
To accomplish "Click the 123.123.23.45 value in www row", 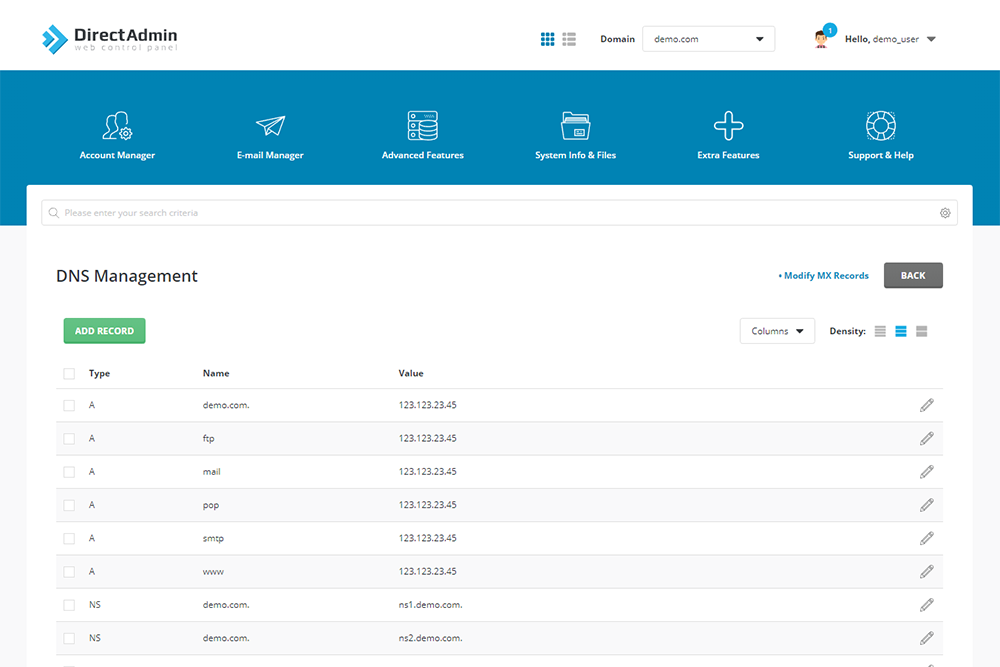I will click(x=427, y=571).
